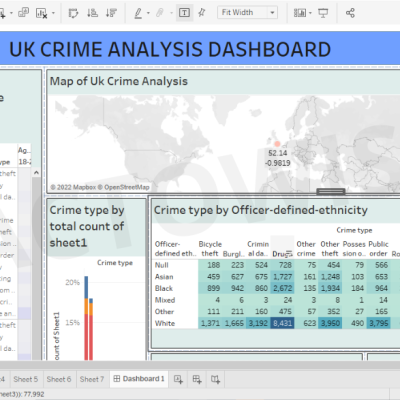Click the 15% axis label on bar chart
Viewport: 400px width, 400px height.
point(72,323)
